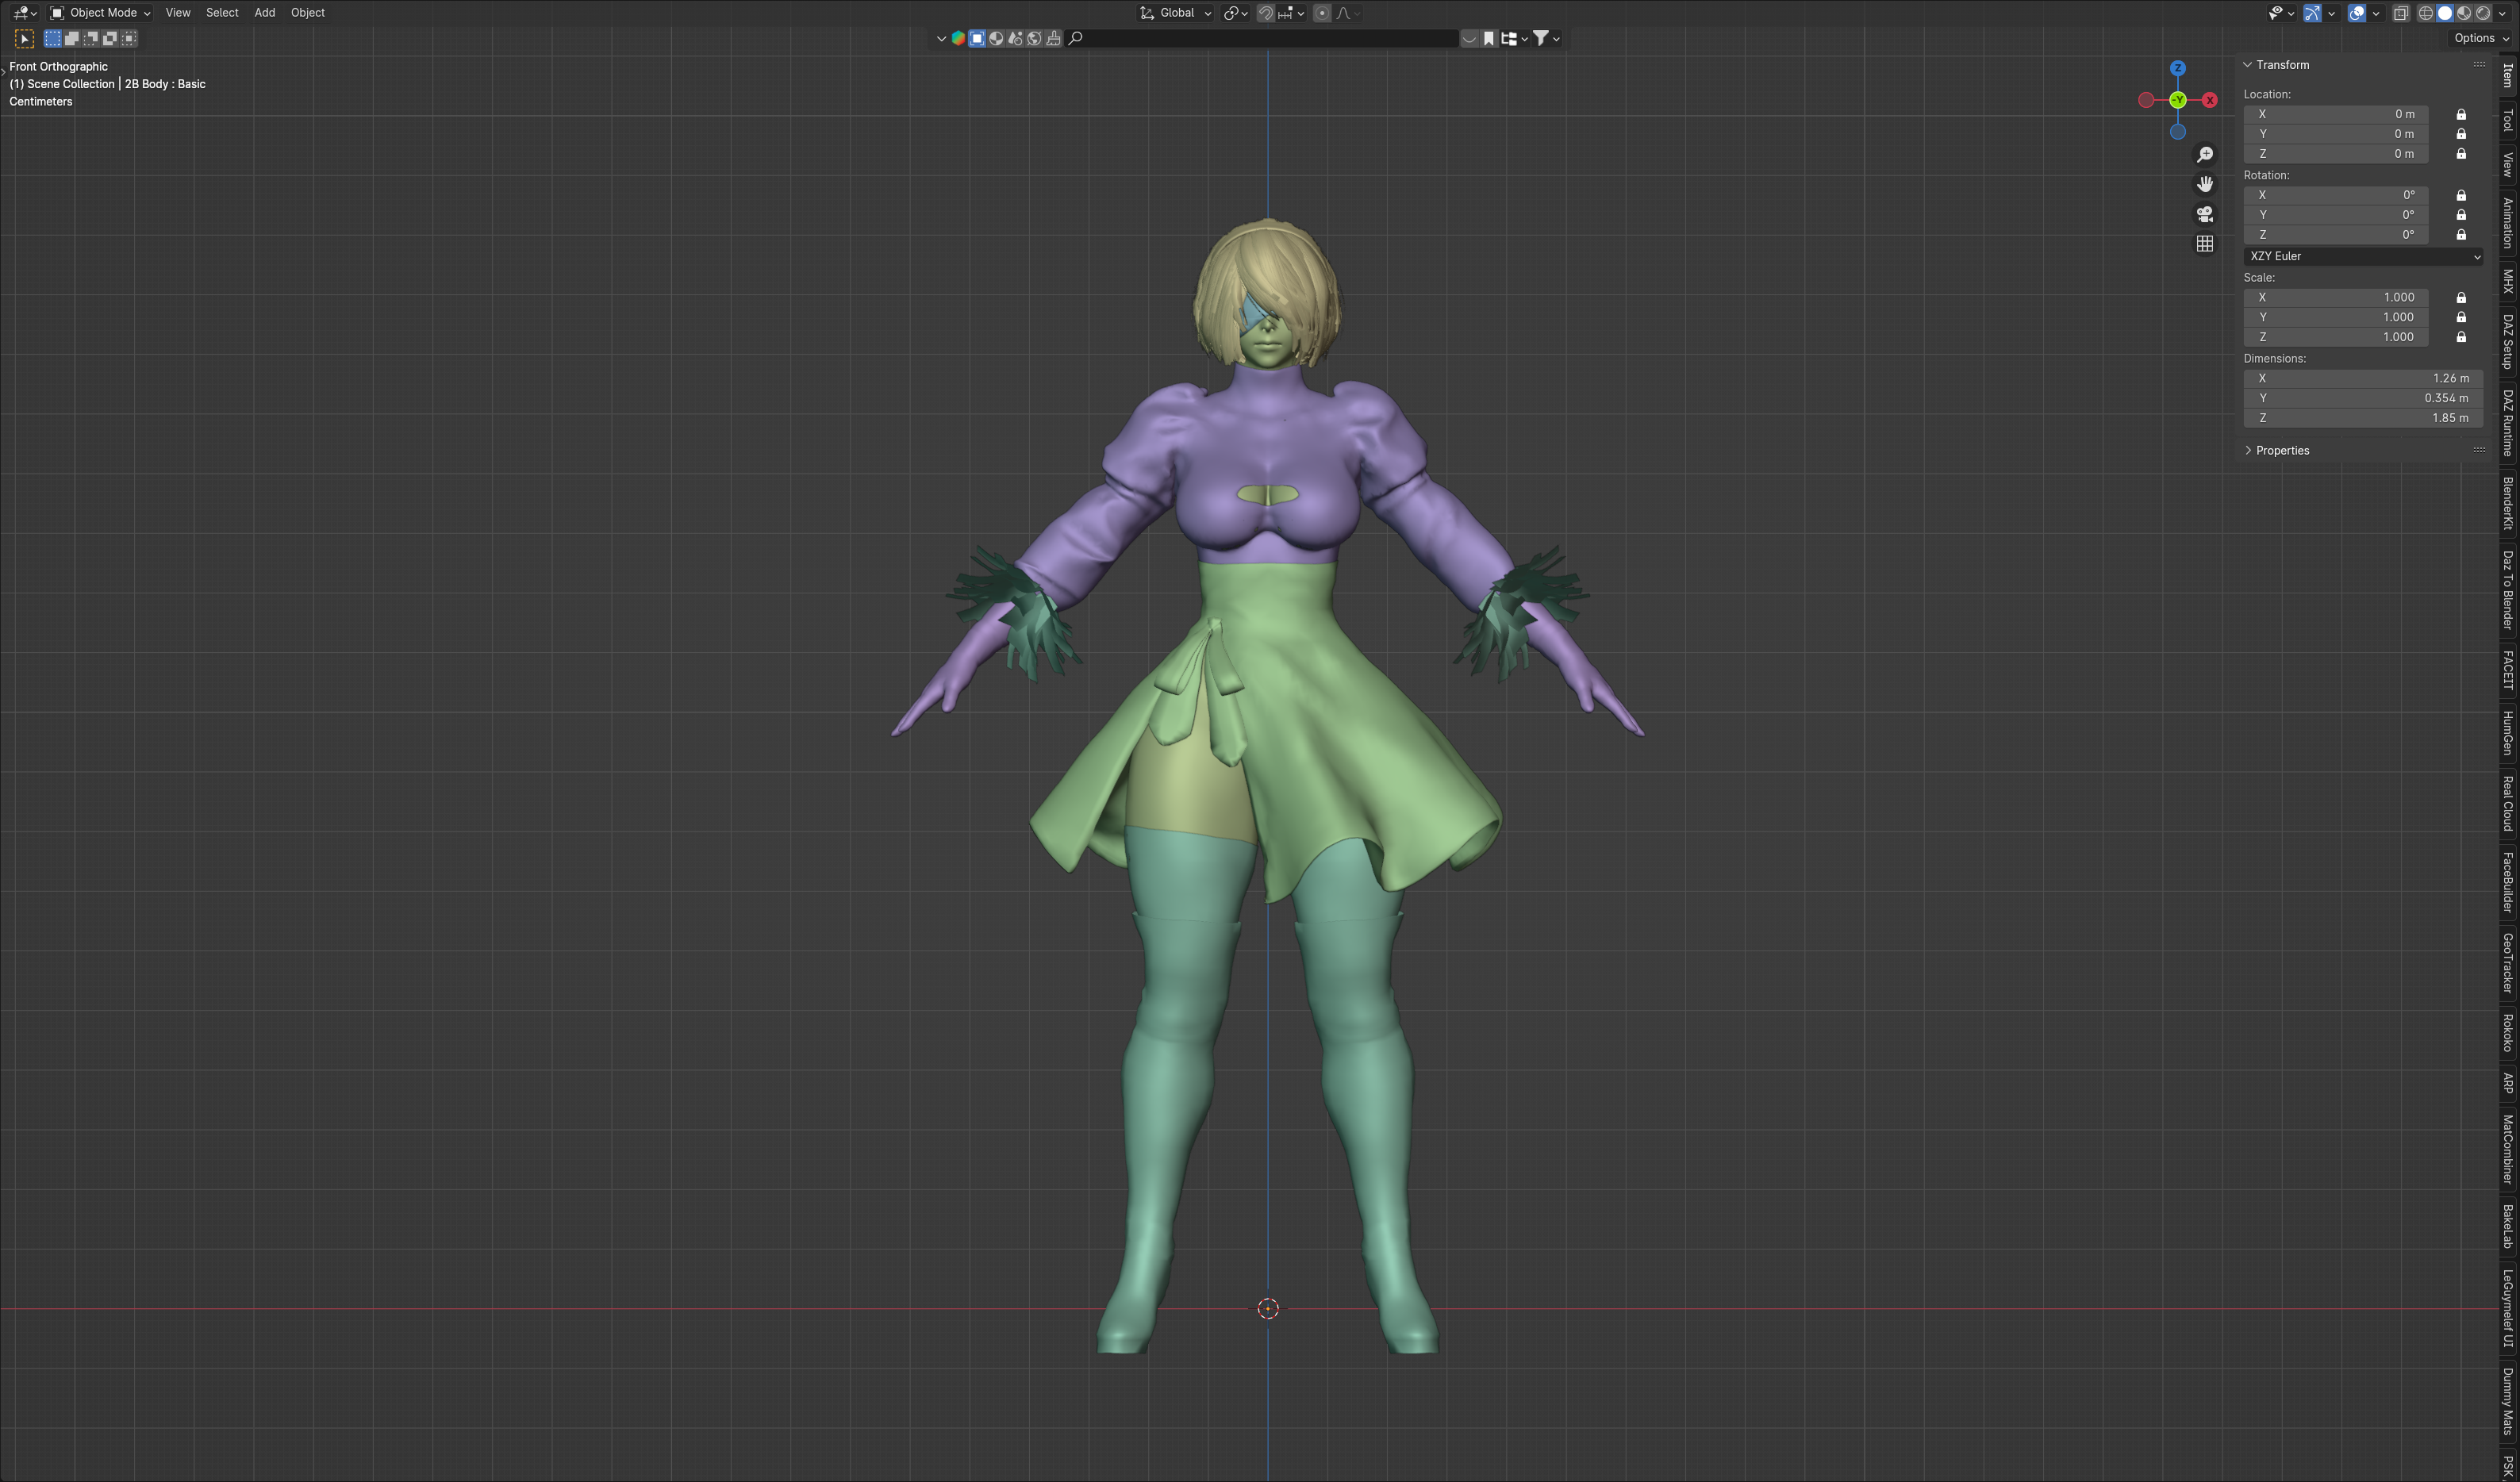
Task: Switch to the Tool sidebar tab
Action: click(2508, 121)
